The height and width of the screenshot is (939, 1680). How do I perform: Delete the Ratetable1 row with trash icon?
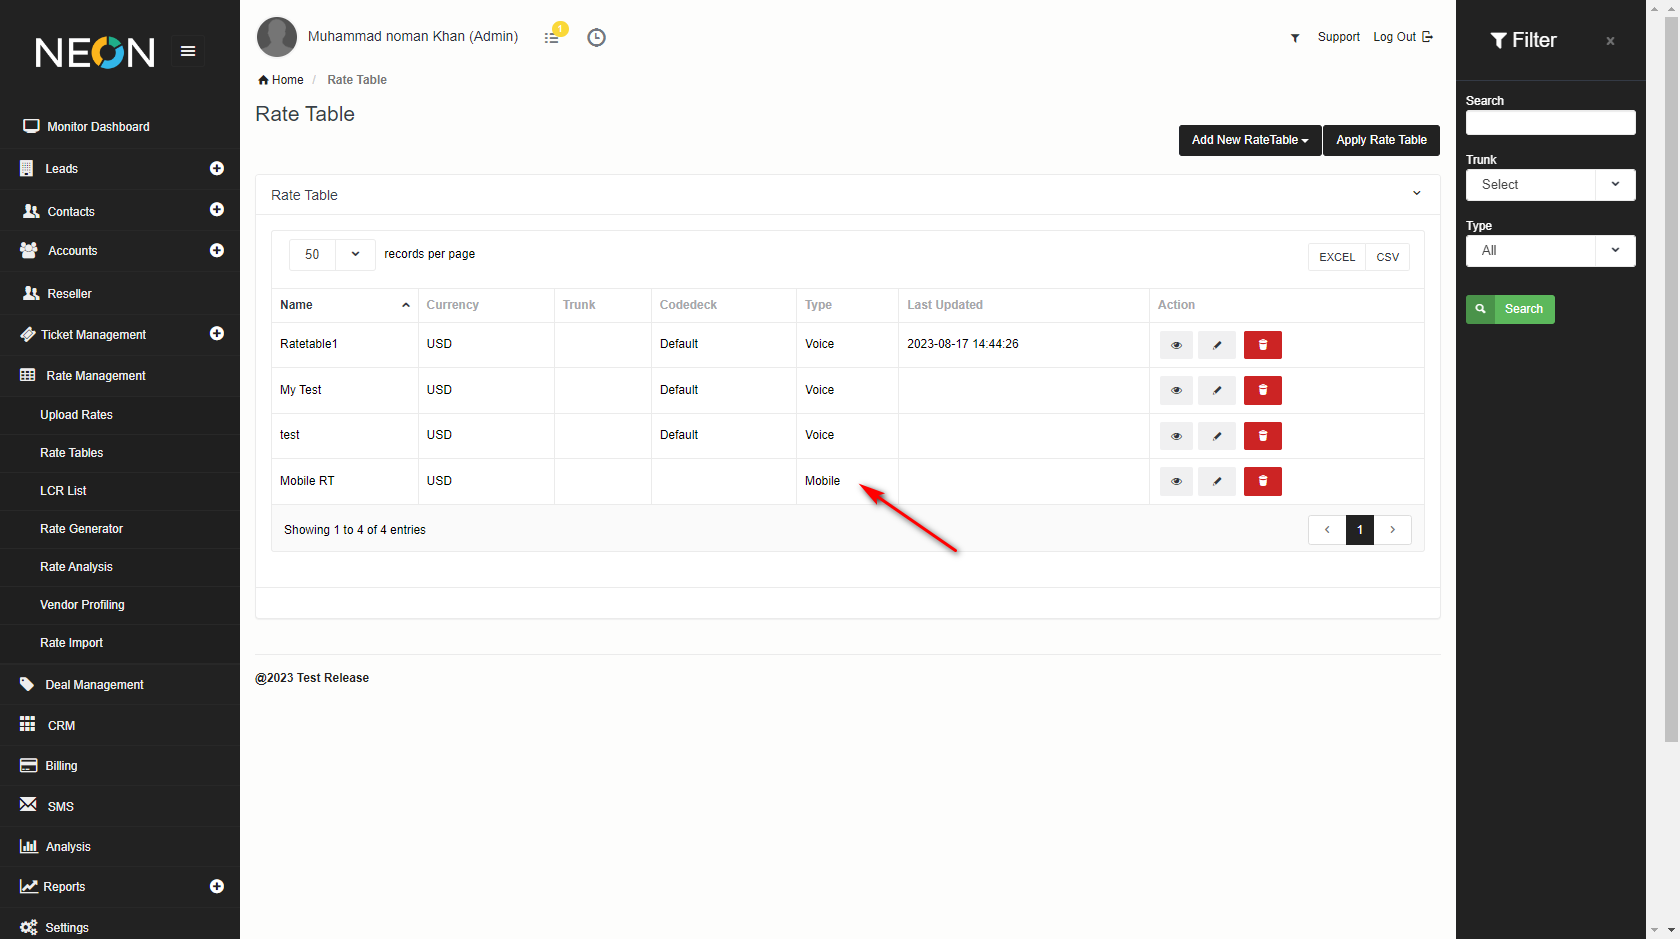(1262, 345)
